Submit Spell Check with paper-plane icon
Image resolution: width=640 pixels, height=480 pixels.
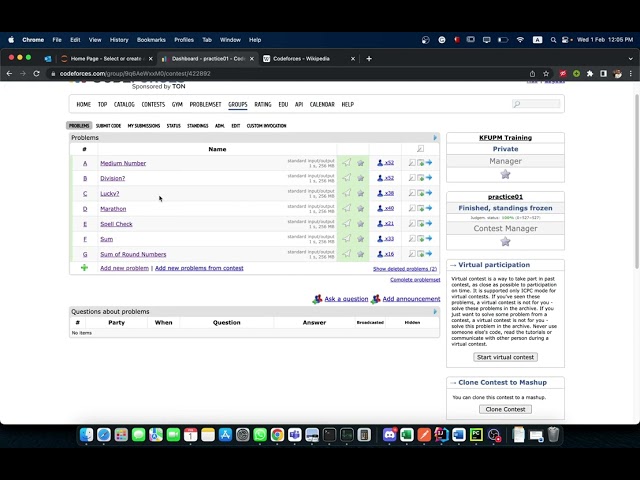coord(347,223)
